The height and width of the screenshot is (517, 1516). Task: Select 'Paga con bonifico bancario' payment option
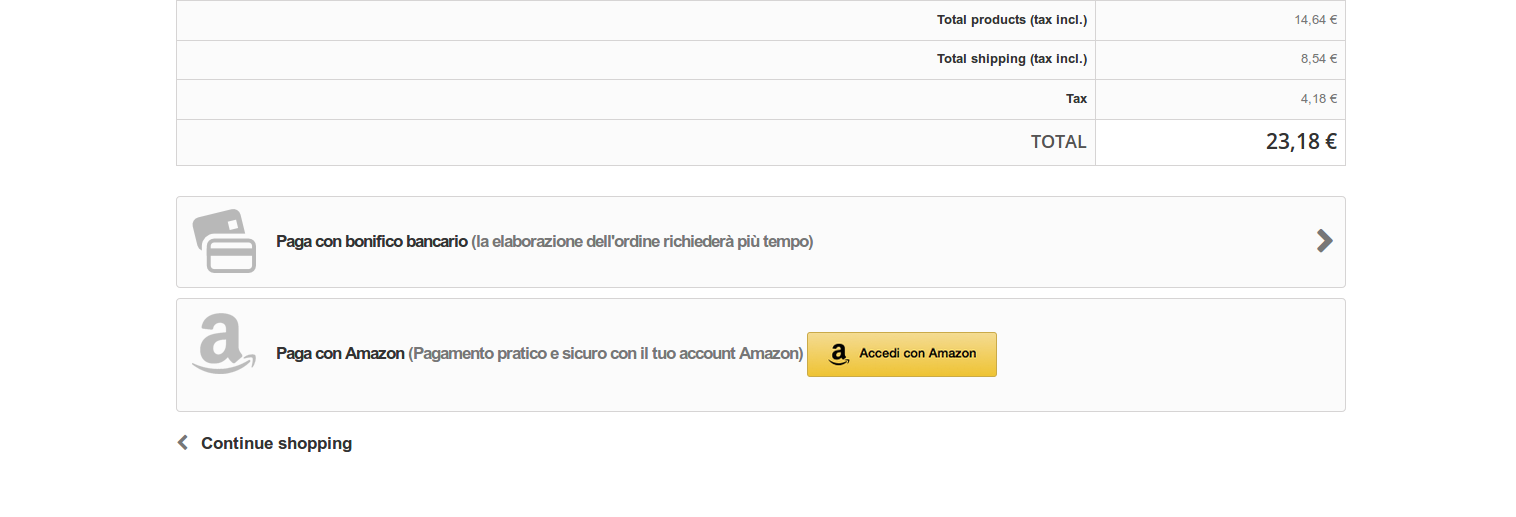(372, 242)
